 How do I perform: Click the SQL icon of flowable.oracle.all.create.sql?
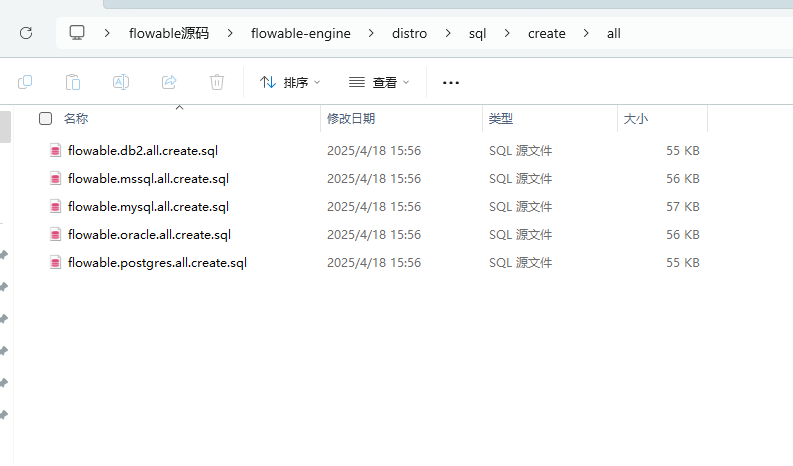(x=56, y=235)
